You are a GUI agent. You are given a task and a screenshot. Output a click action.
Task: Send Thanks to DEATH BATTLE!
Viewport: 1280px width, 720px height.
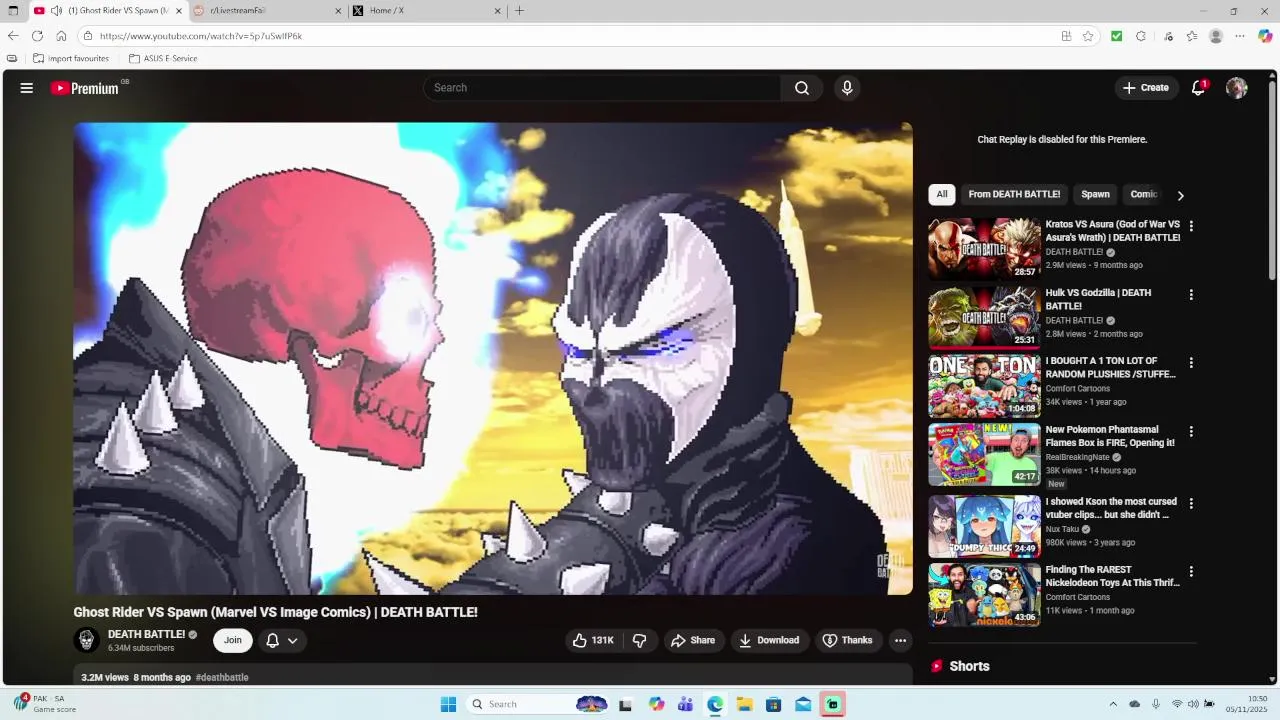tap(848, 640)
